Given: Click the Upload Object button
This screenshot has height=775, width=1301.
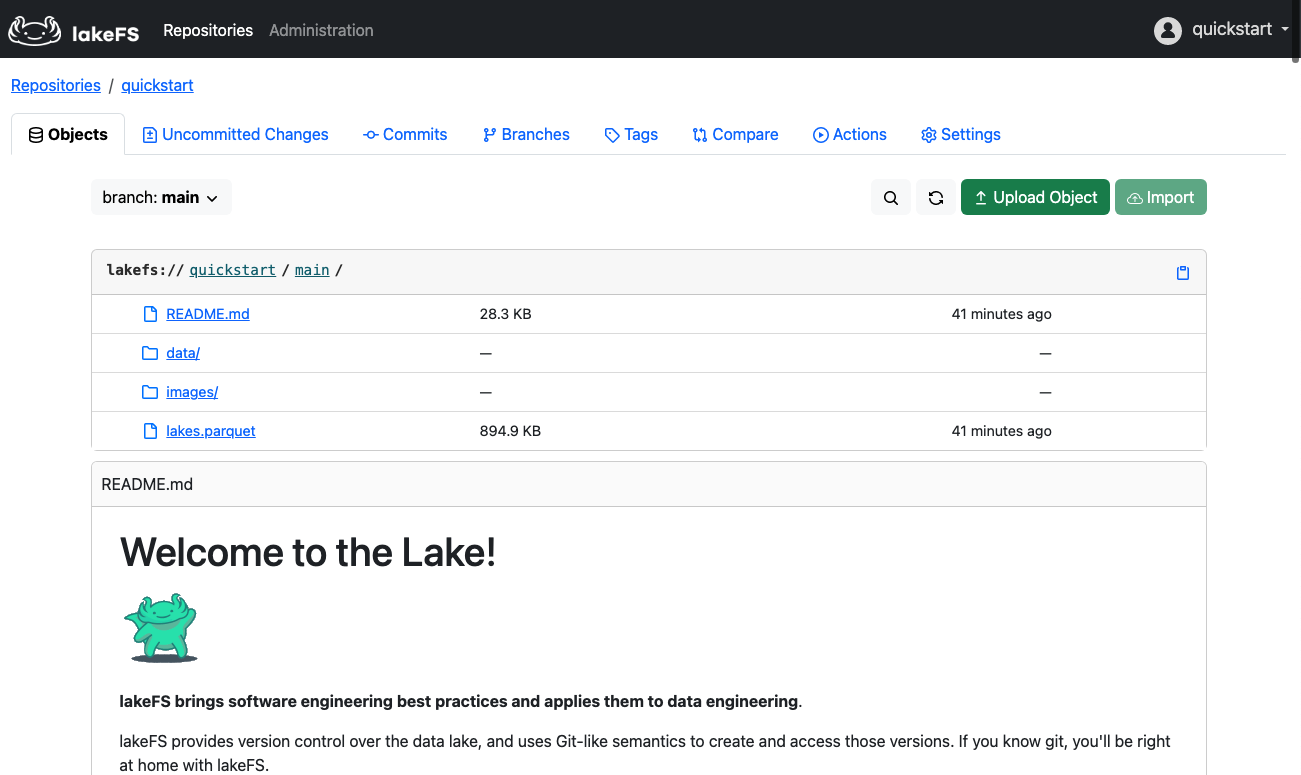Looking at the screenshot, I should tap(1035, 197).
